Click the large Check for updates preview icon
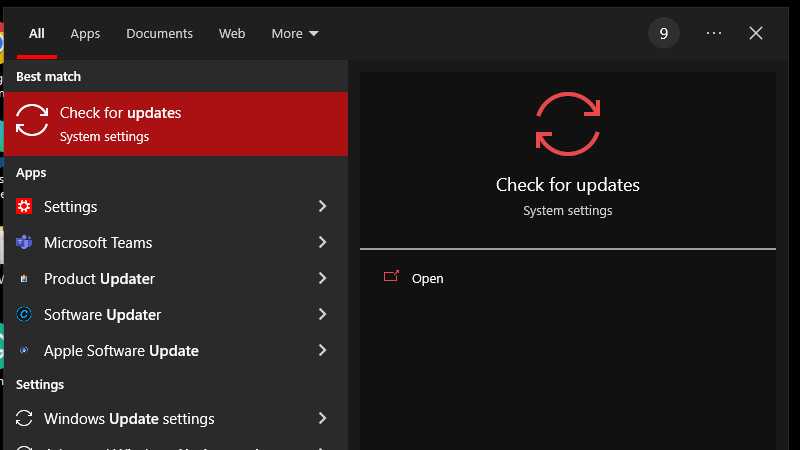 point(568,124)
